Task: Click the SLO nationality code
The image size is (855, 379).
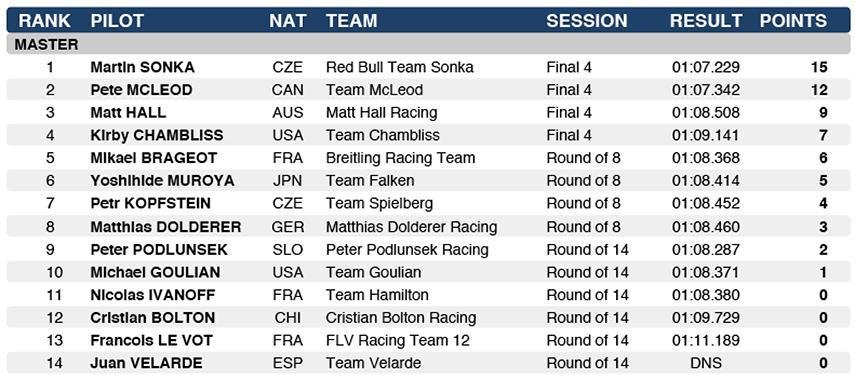Action: pyautogui.click(x=287, y=249)
